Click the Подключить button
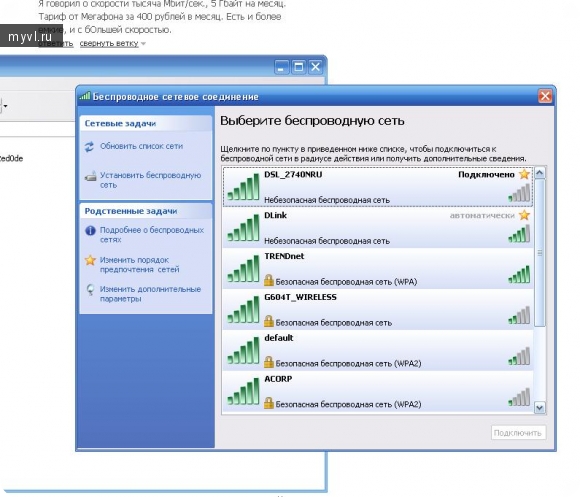 click(518, 433)
